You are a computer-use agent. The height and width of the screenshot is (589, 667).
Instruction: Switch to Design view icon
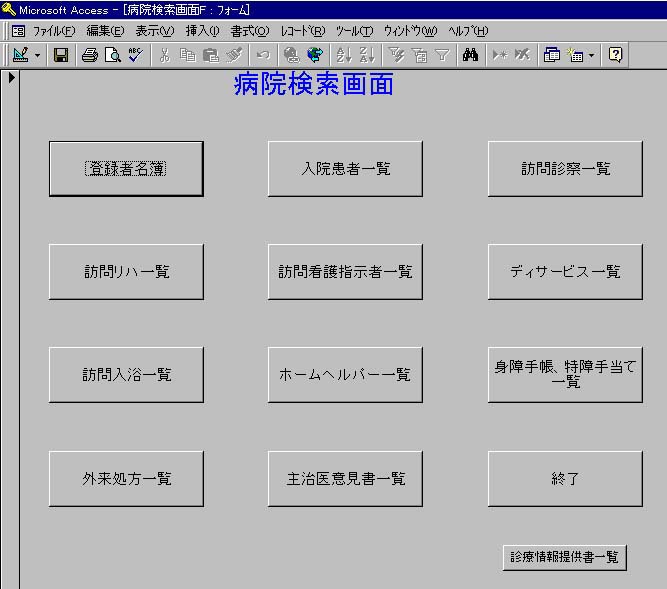pos(20,55)
